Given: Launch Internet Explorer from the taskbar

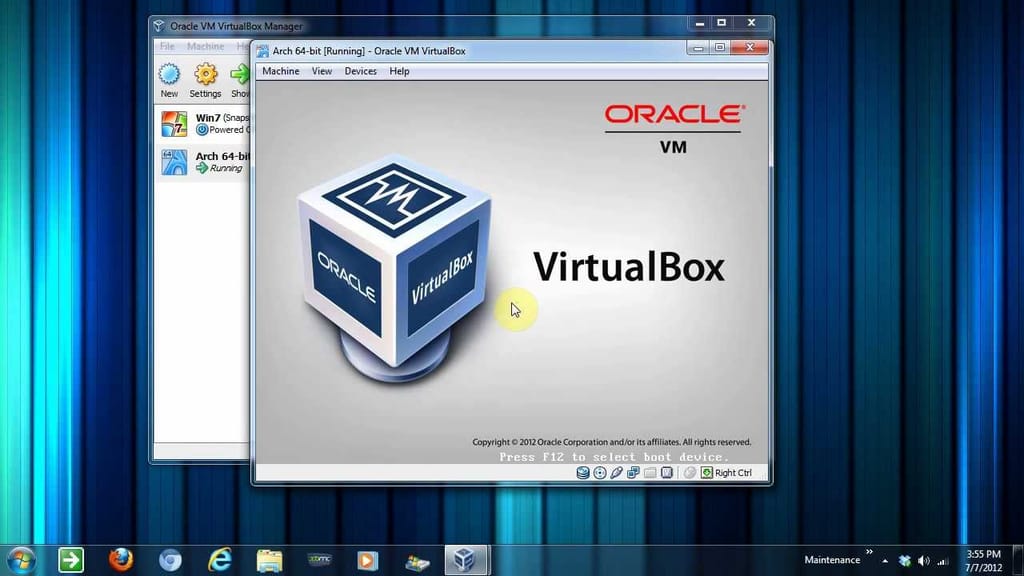Looking at the screenshot, I should 220,560.
